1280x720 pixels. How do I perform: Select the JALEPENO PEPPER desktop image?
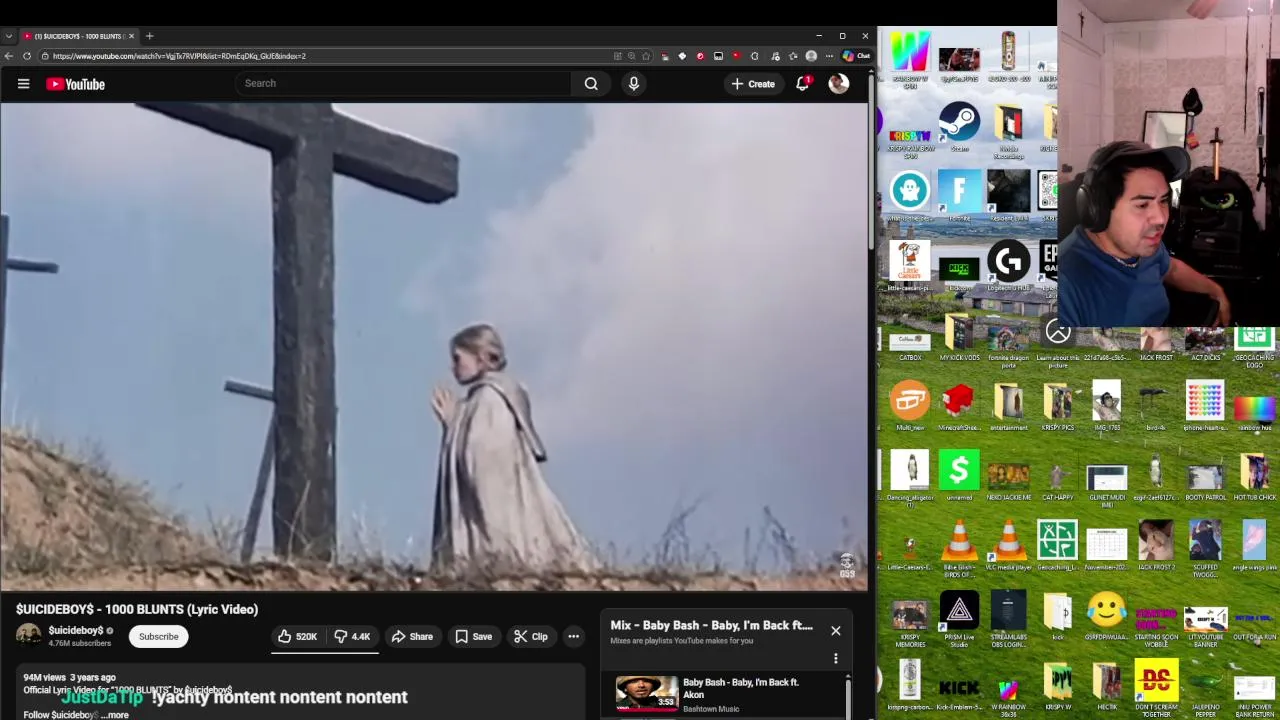[1205, 690]
